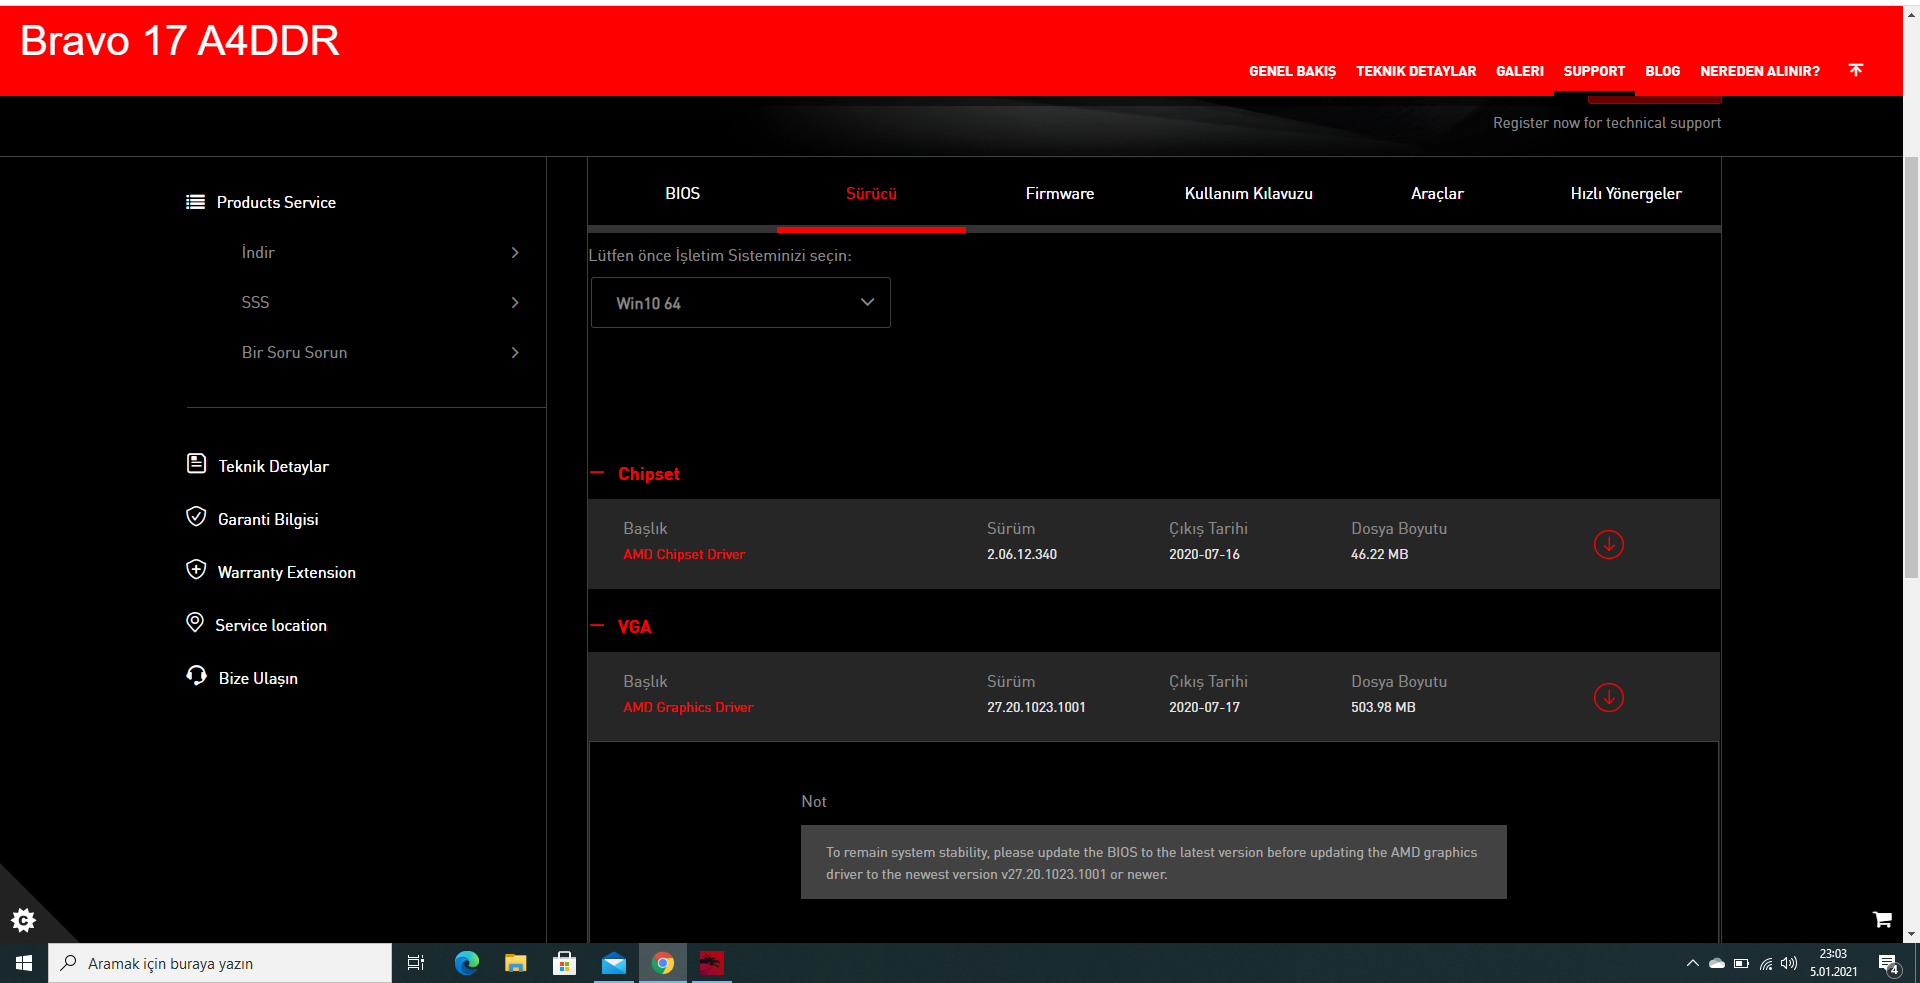The image size is (1920, 983).
Task: Open the volume speaker tray icon
Action: (1789, 963)
